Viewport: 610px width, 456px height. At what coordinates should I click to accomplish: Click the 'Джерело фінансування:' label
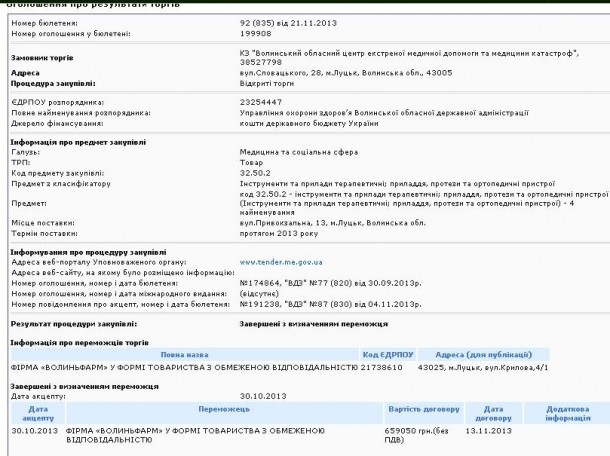click(x=58, y=123)
